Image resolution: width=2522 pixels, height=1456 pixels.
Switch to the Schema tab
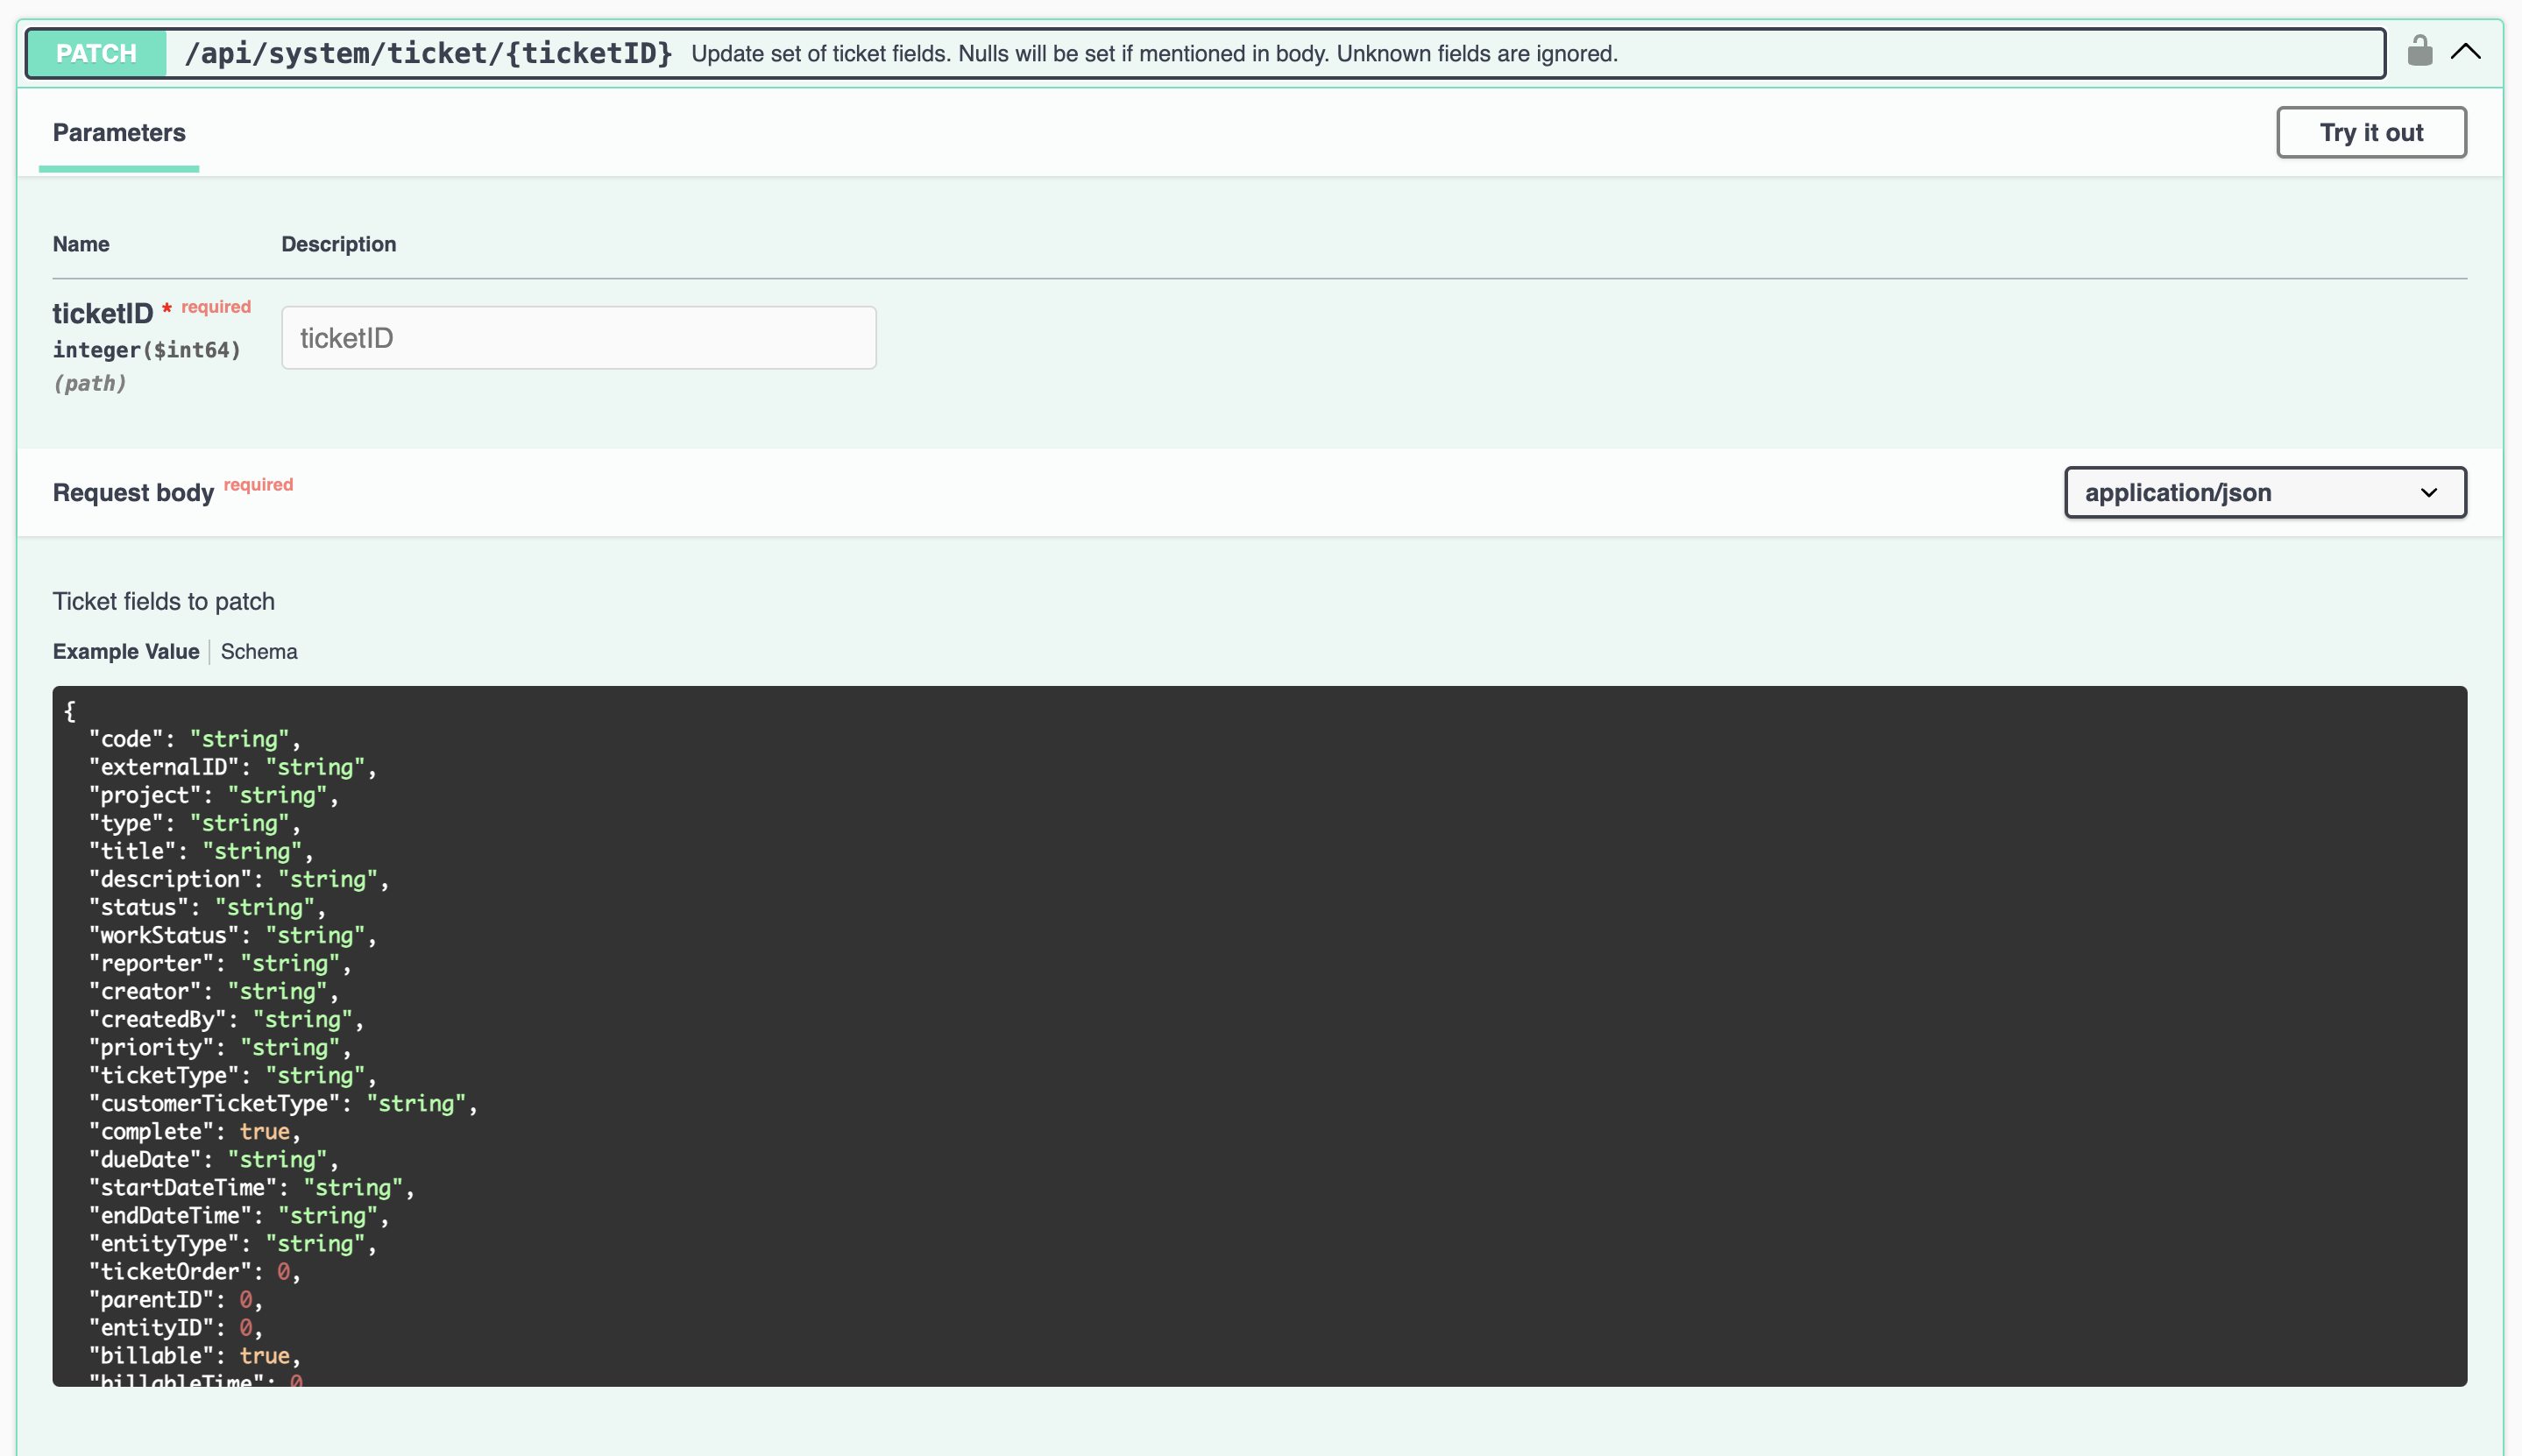(259, 652)
